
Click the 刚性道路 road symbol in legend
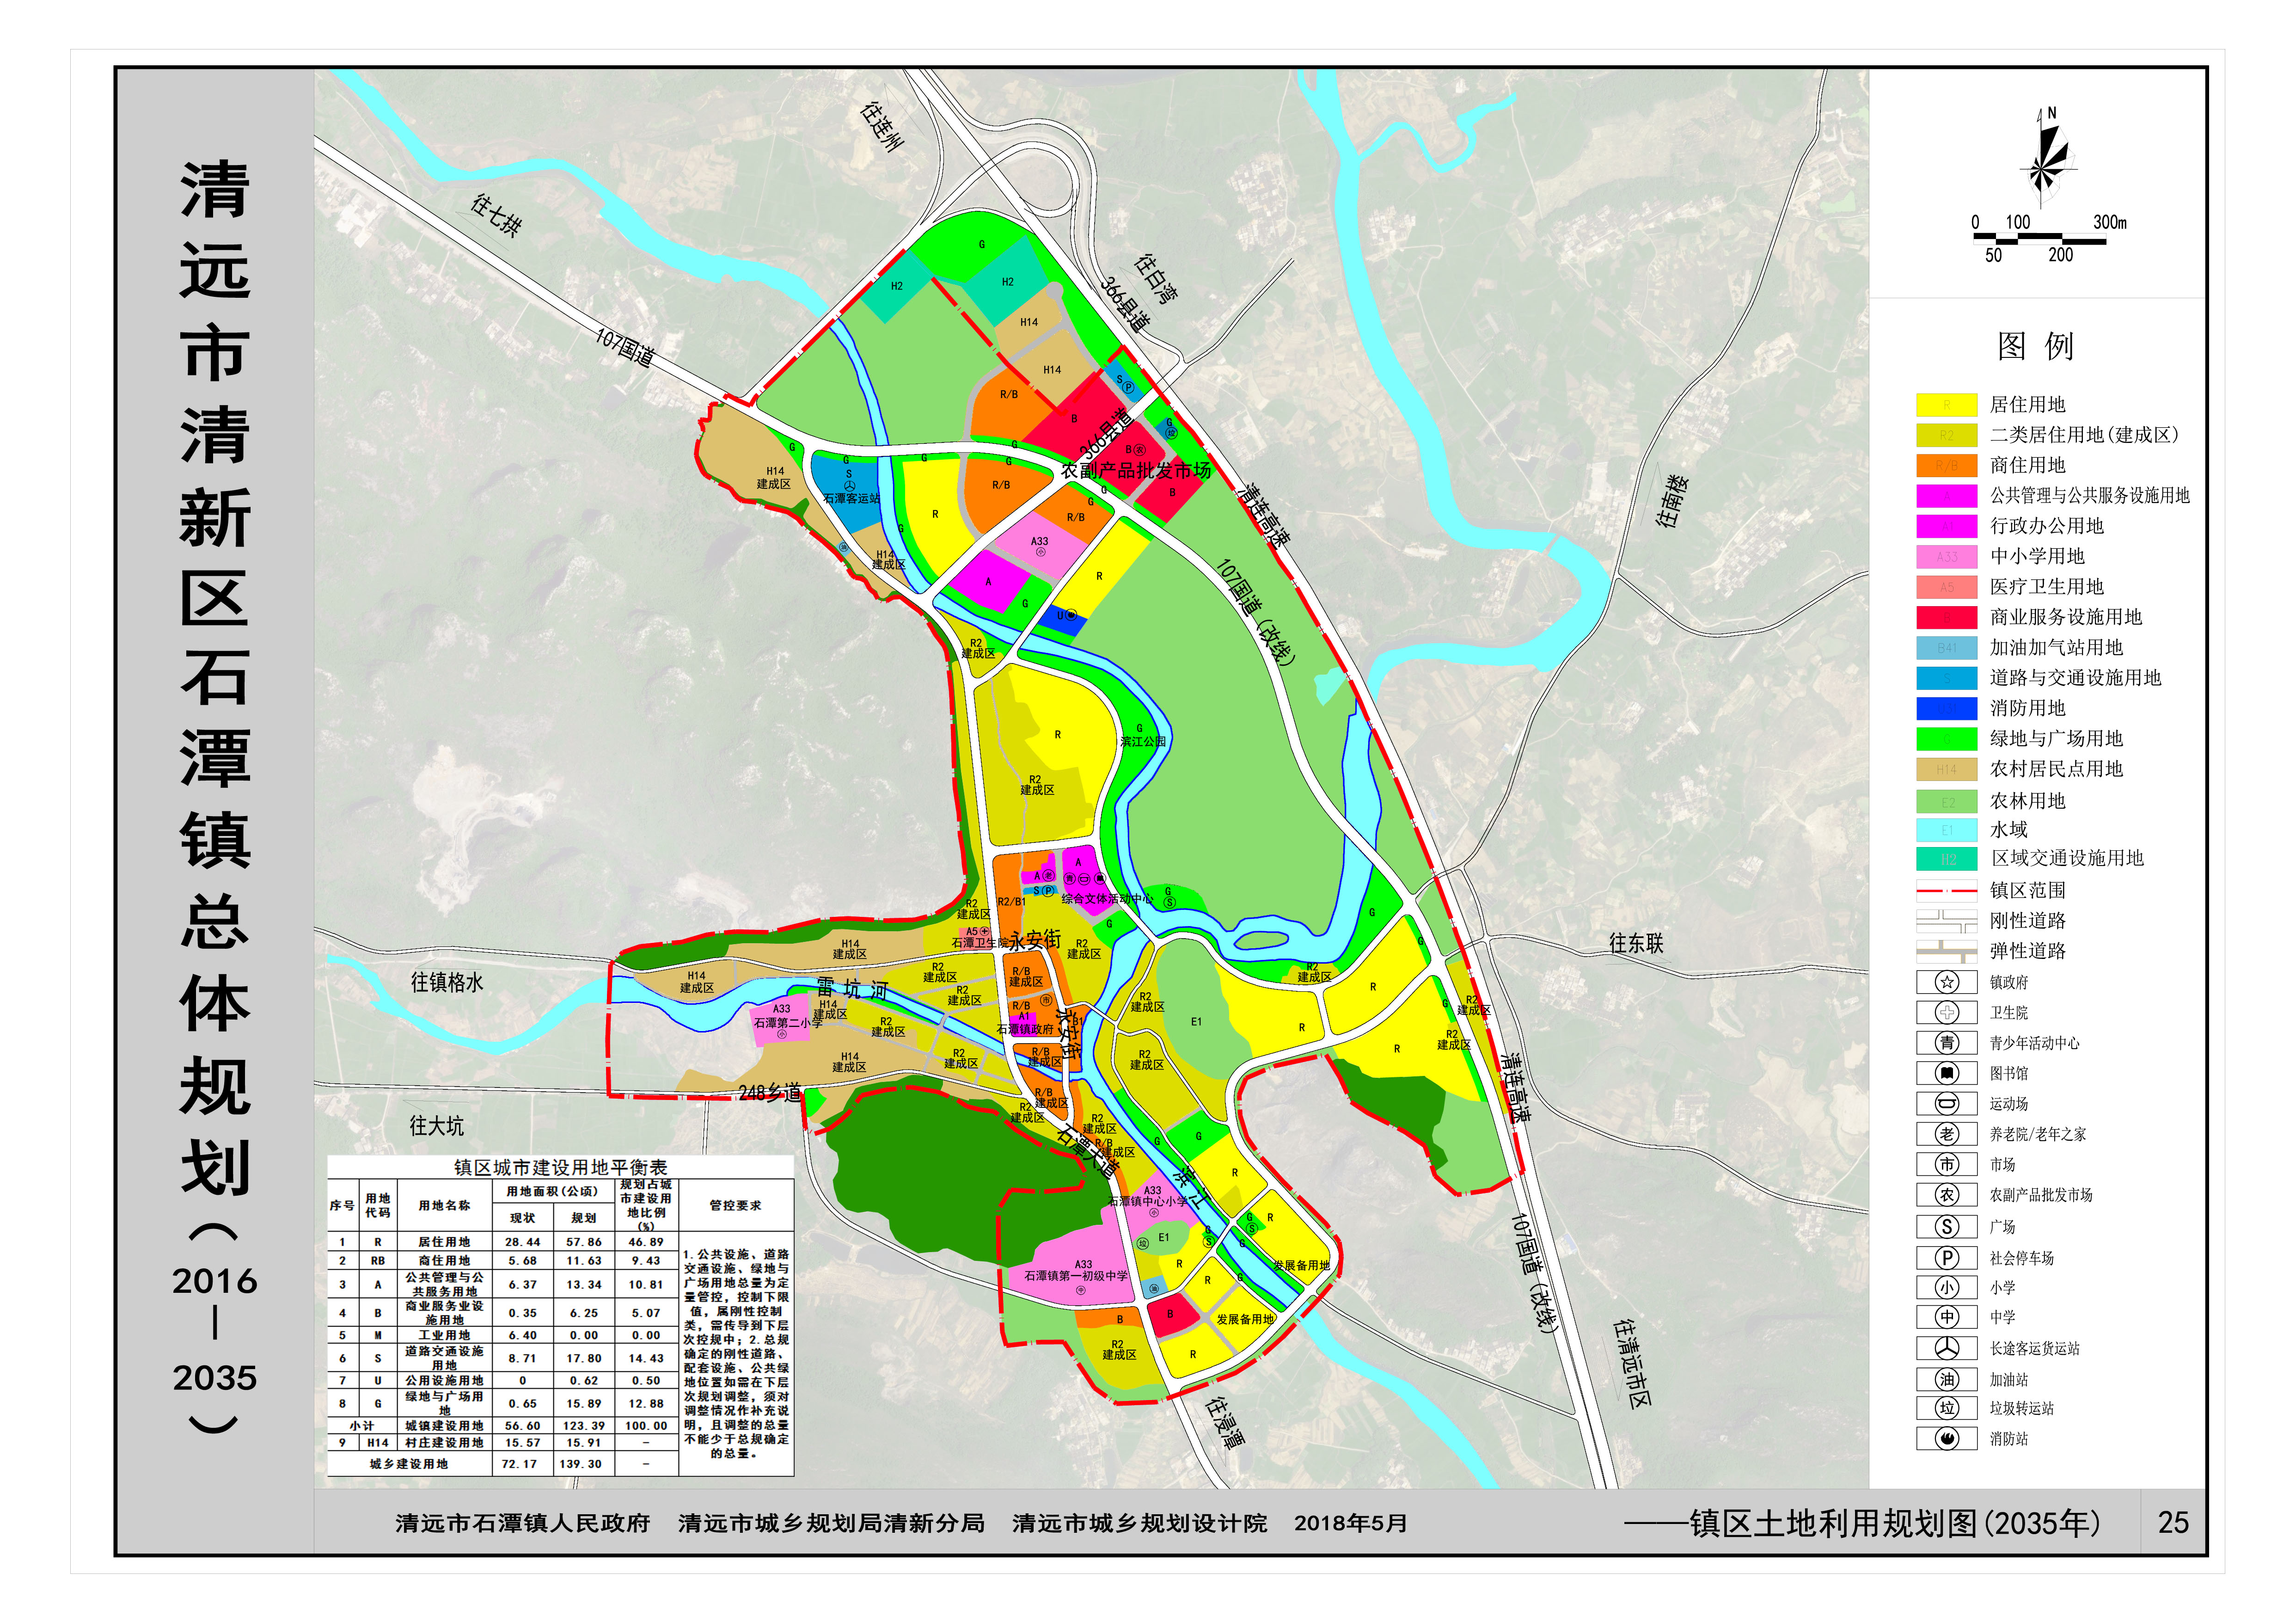1946,920
